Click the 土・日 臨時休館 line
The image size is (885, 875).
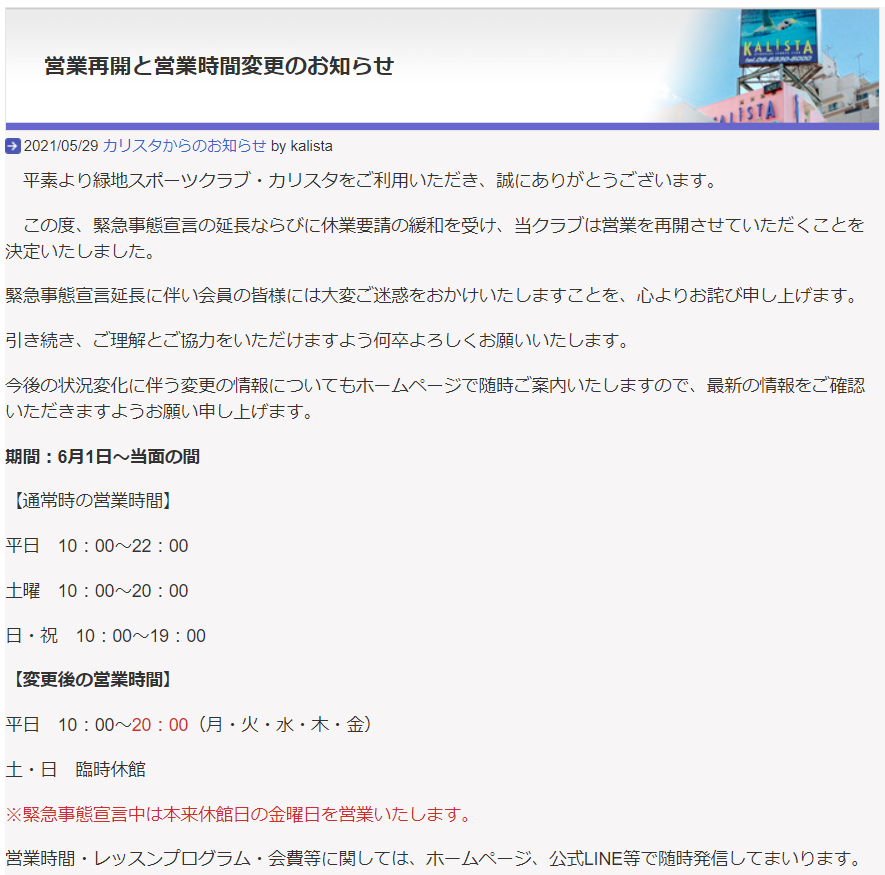tap(76, 769)
